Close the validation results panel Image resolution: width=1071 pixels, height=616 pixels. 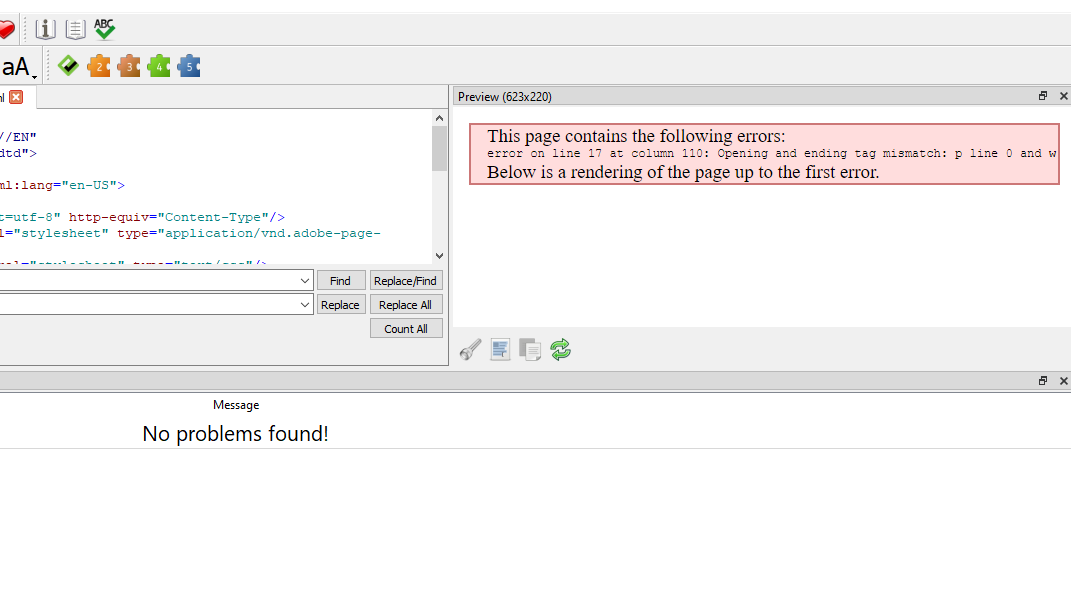click(x=1063, y=380)
